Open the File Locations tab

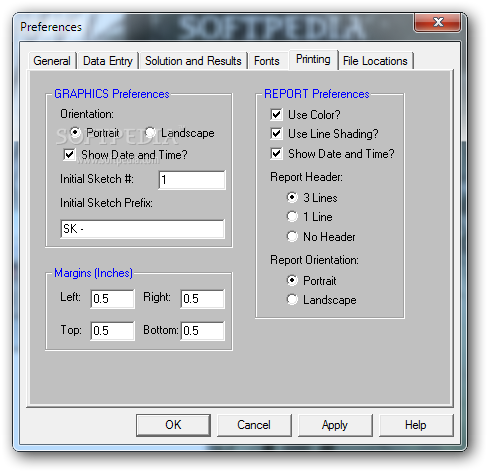(x=375, y=61)
